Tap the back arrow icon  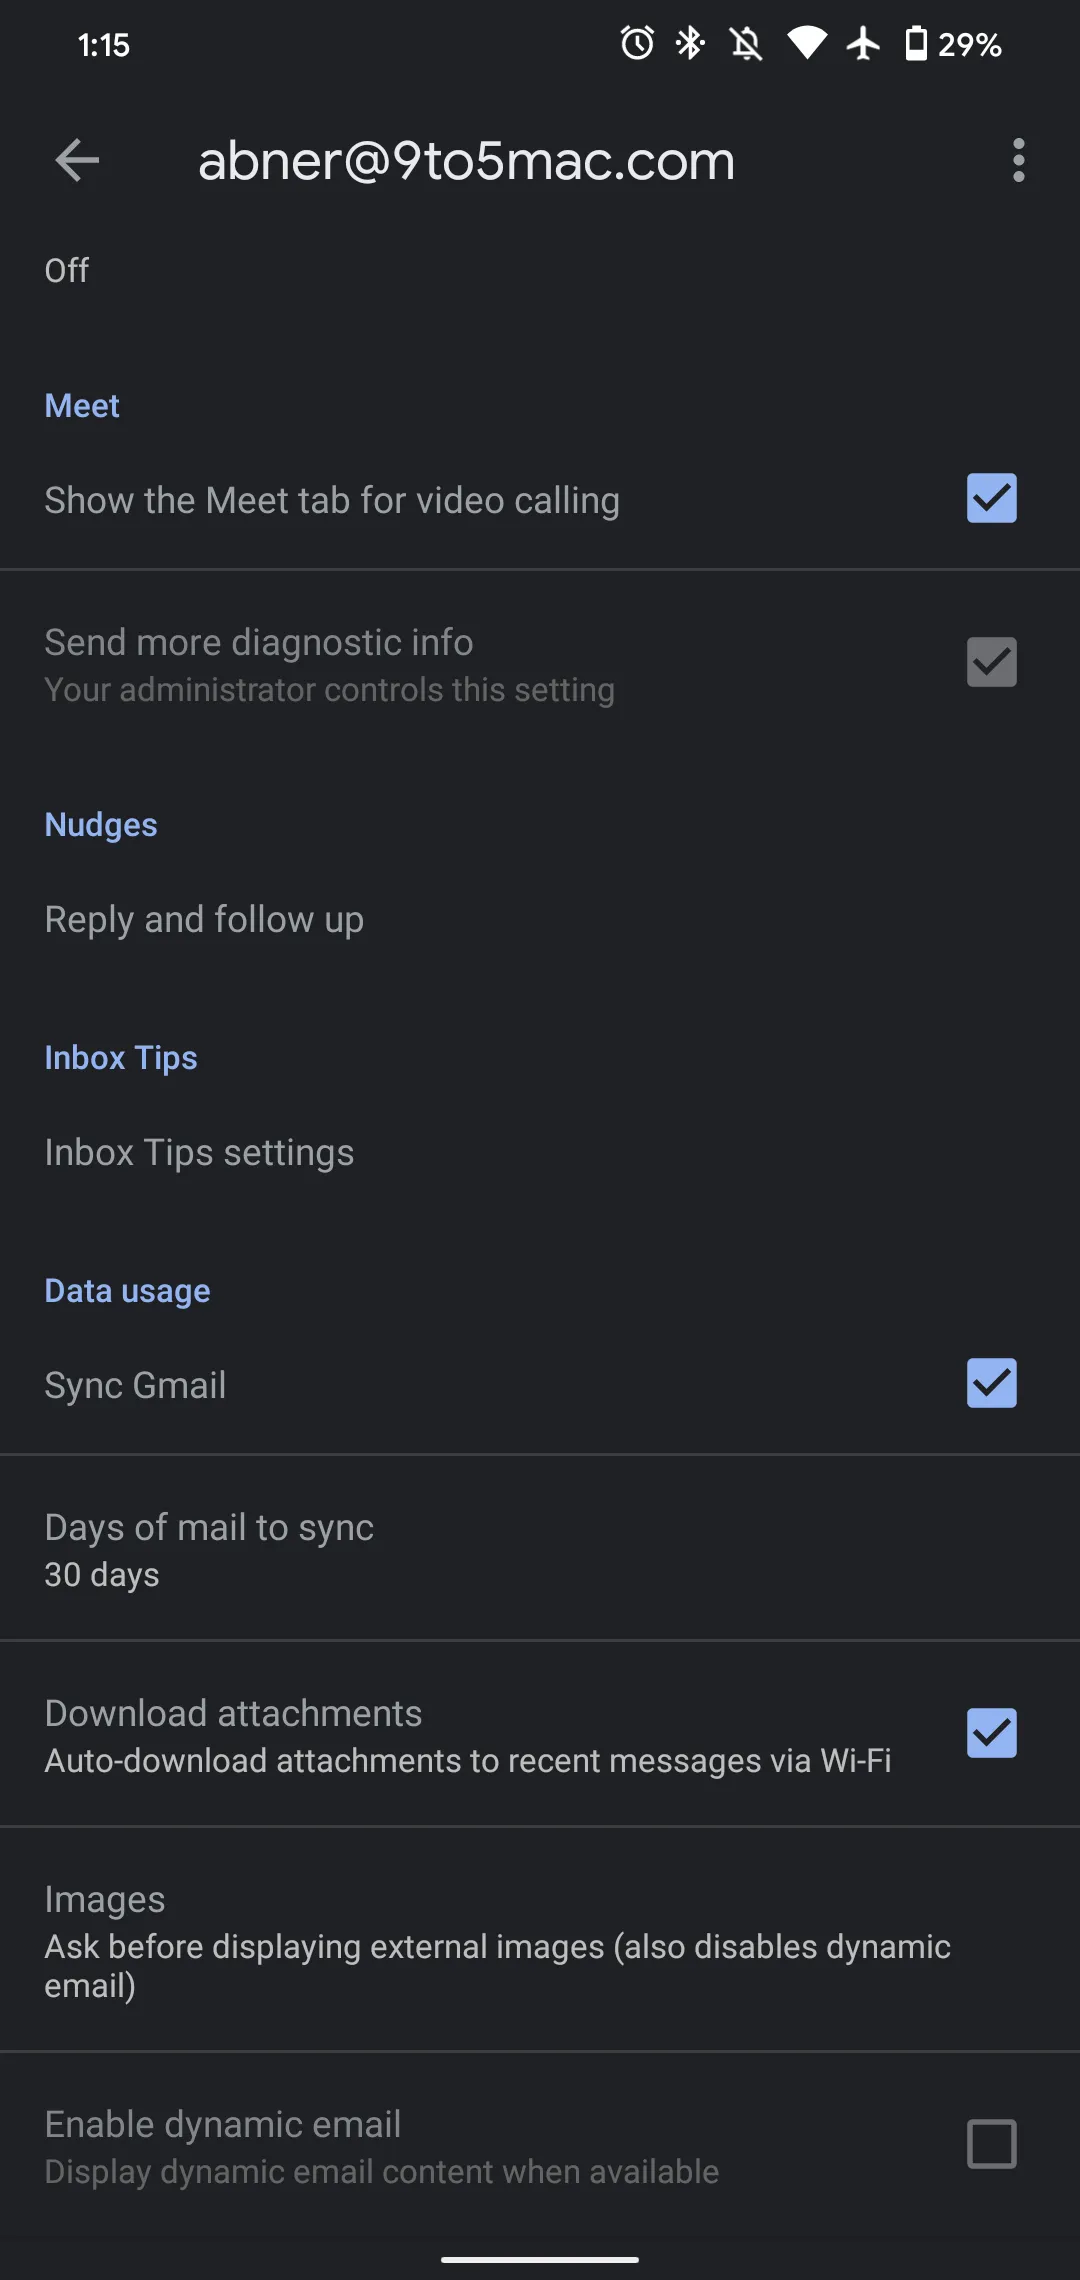click(x=77, y=160)
